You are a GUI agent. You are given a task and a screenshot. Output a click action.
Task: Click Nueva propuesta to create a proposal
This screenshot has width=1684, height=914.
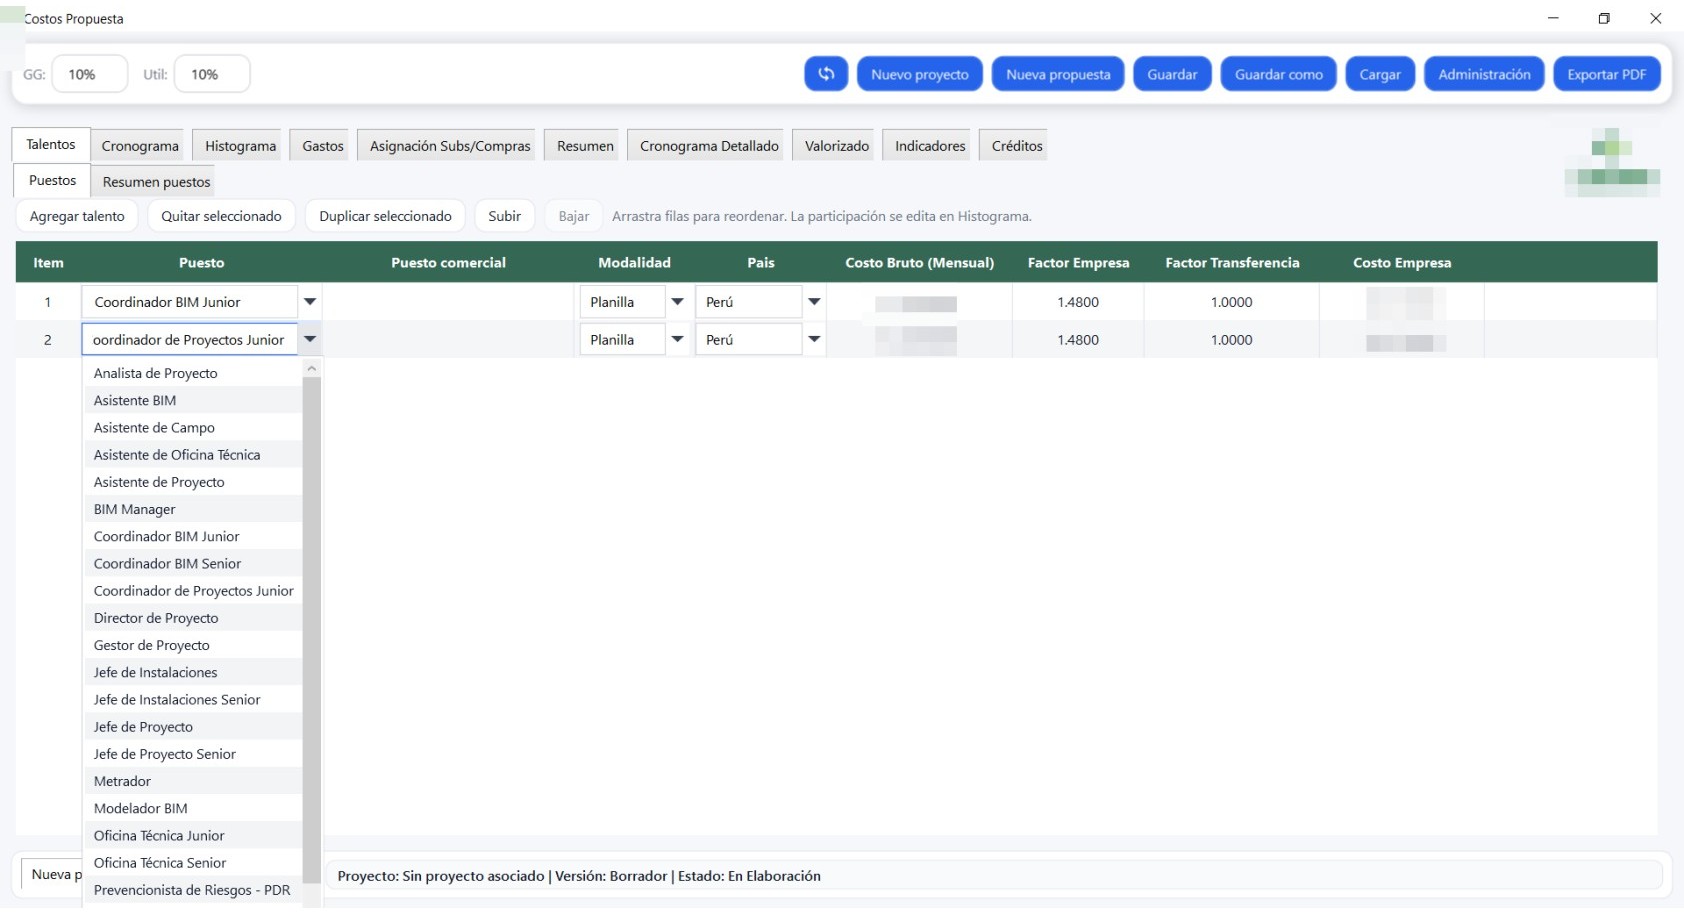coord(1057,73)
